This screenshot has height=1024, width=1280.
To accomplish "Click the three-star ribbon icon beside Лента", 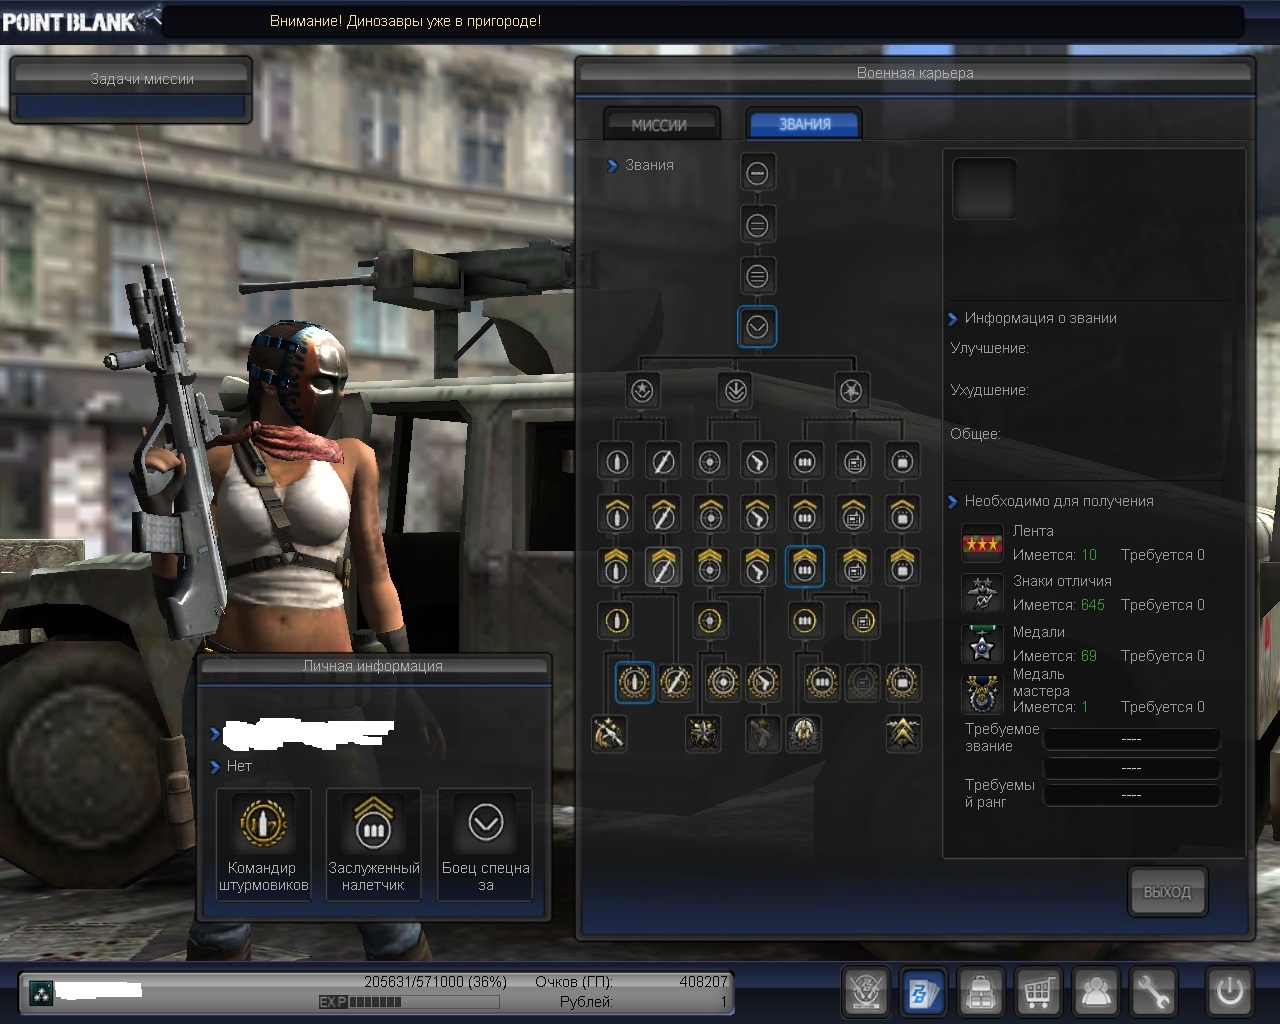I will [x=982, y=543].
